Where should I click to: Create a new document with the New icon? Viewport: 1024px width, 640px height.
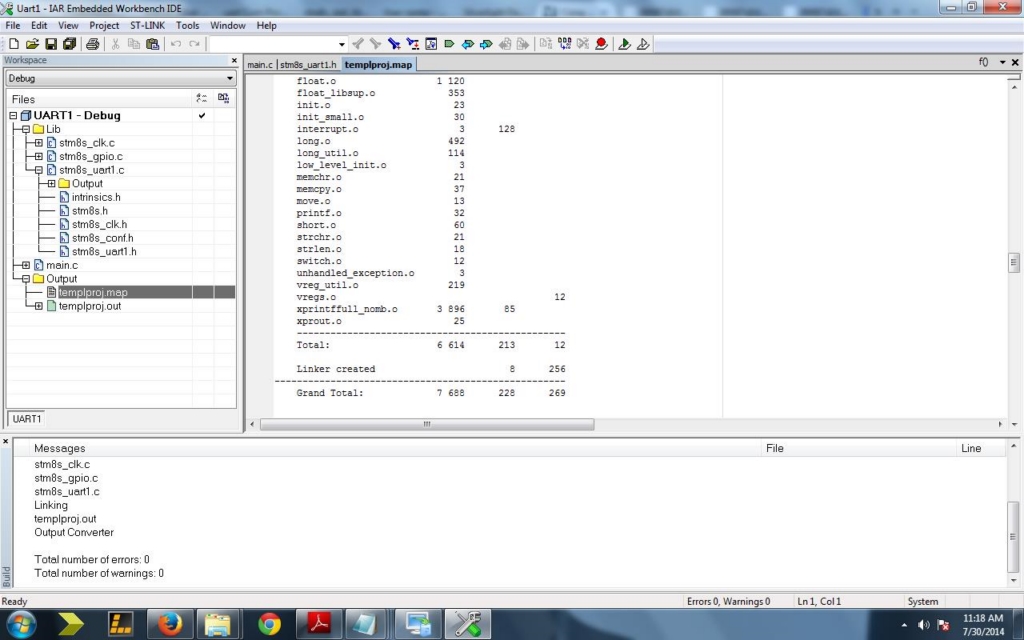click(x=14, y=44)
